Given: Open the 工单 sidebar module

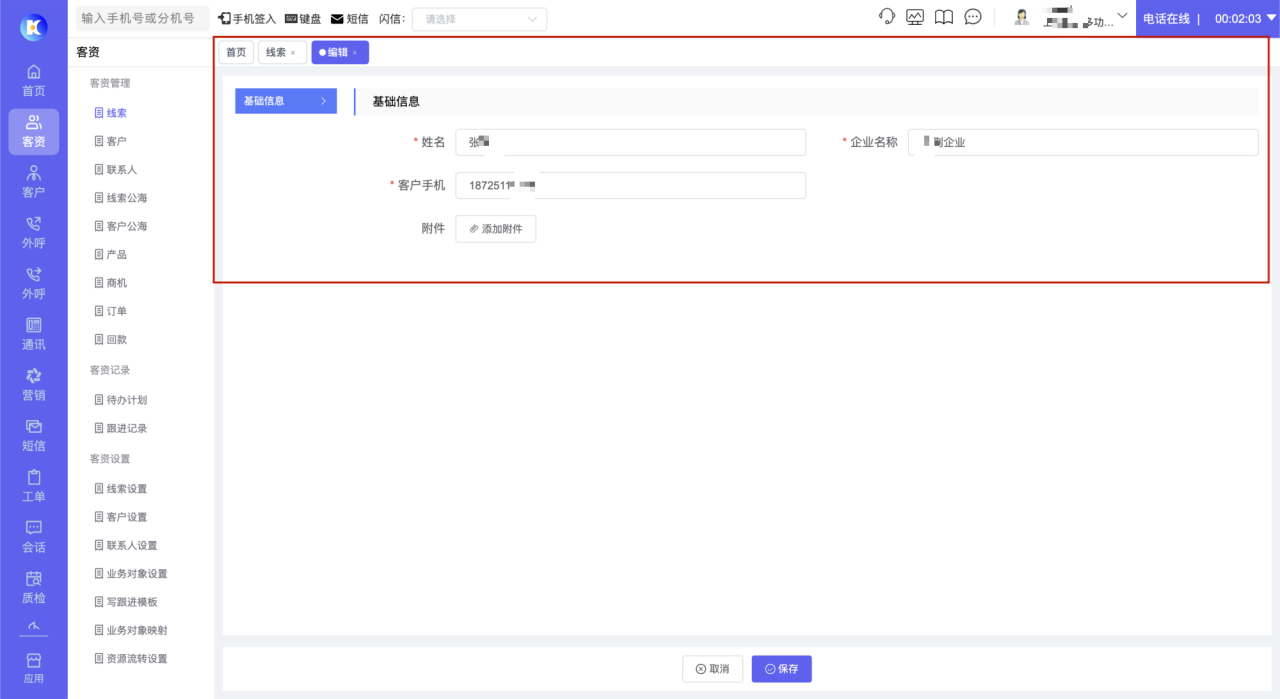Looking at the screenshot, I should coord(33,486).
